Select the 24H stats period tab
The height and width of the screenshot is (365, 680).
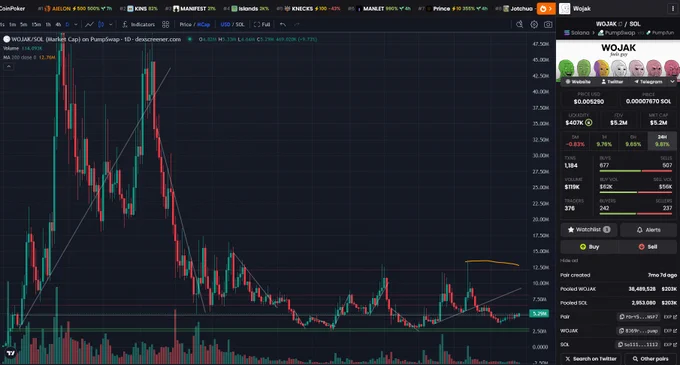tap(662, 141)
